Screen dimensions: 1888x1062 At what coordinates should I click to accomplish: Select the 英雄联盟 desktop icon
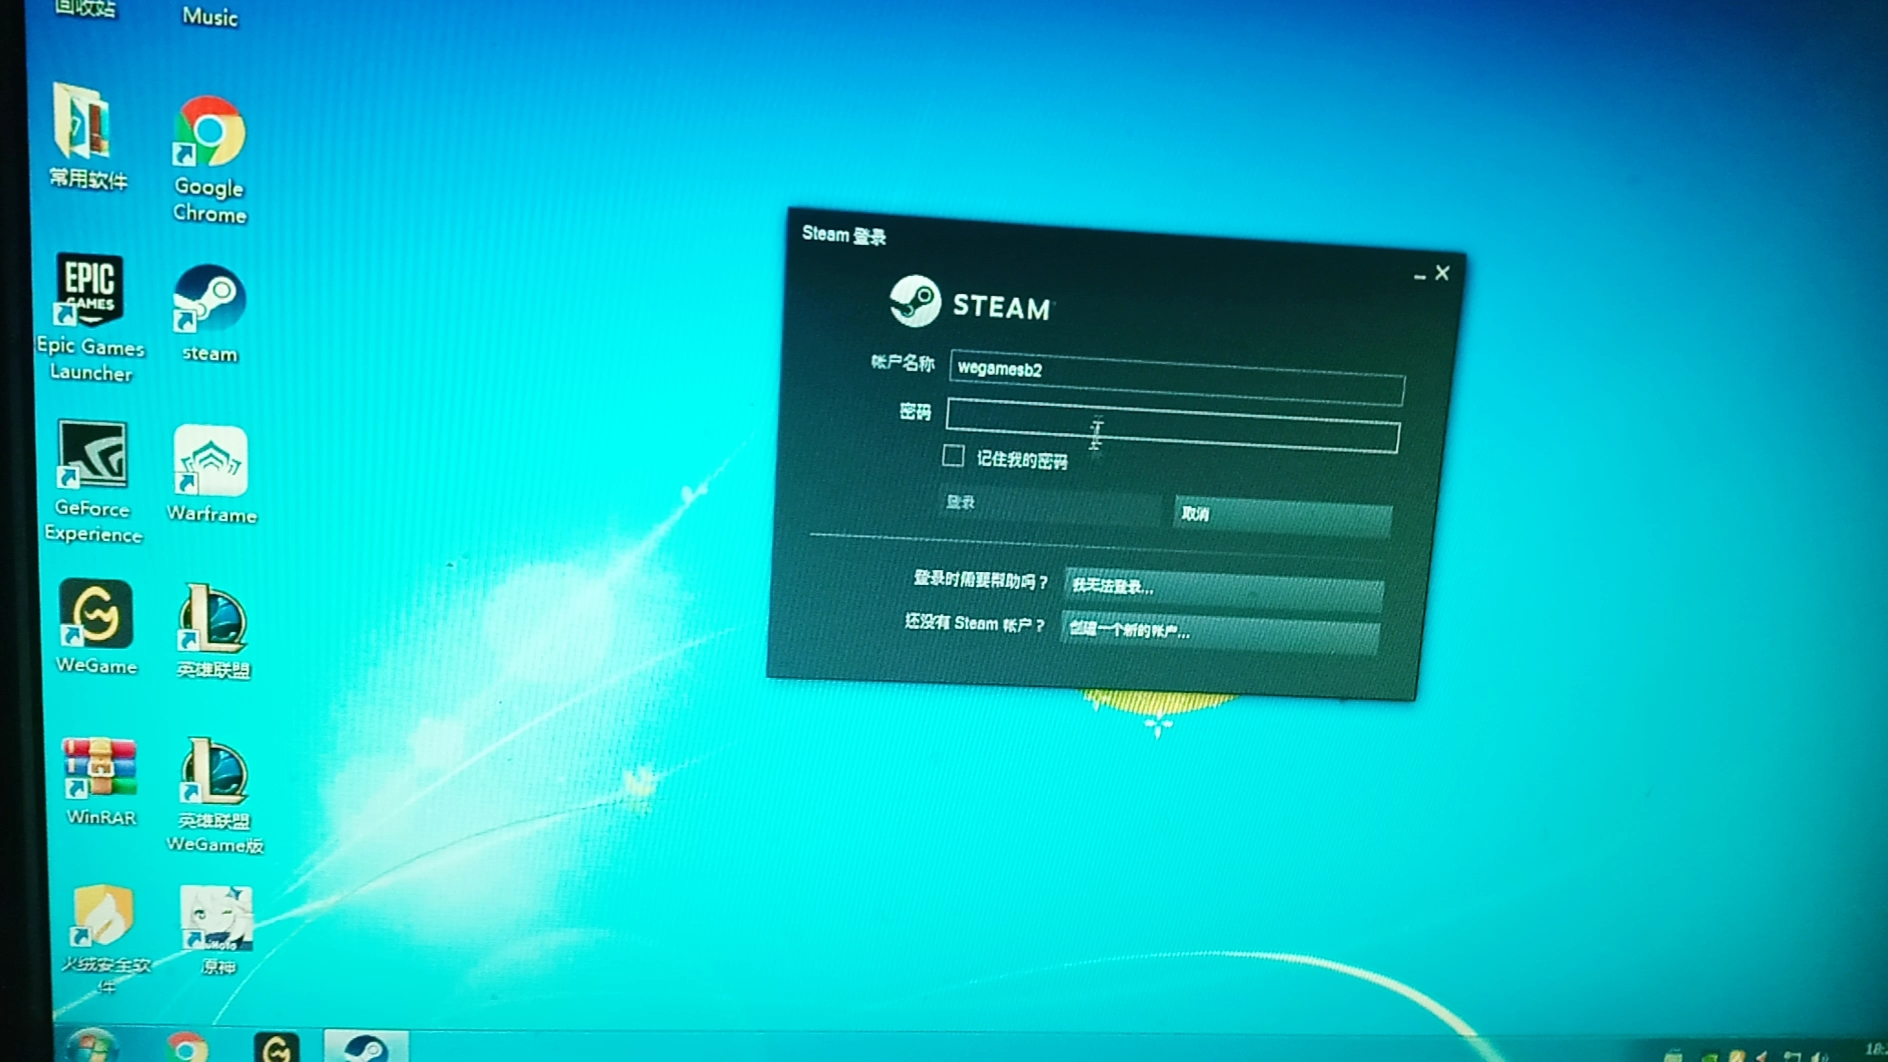(212, 631)
